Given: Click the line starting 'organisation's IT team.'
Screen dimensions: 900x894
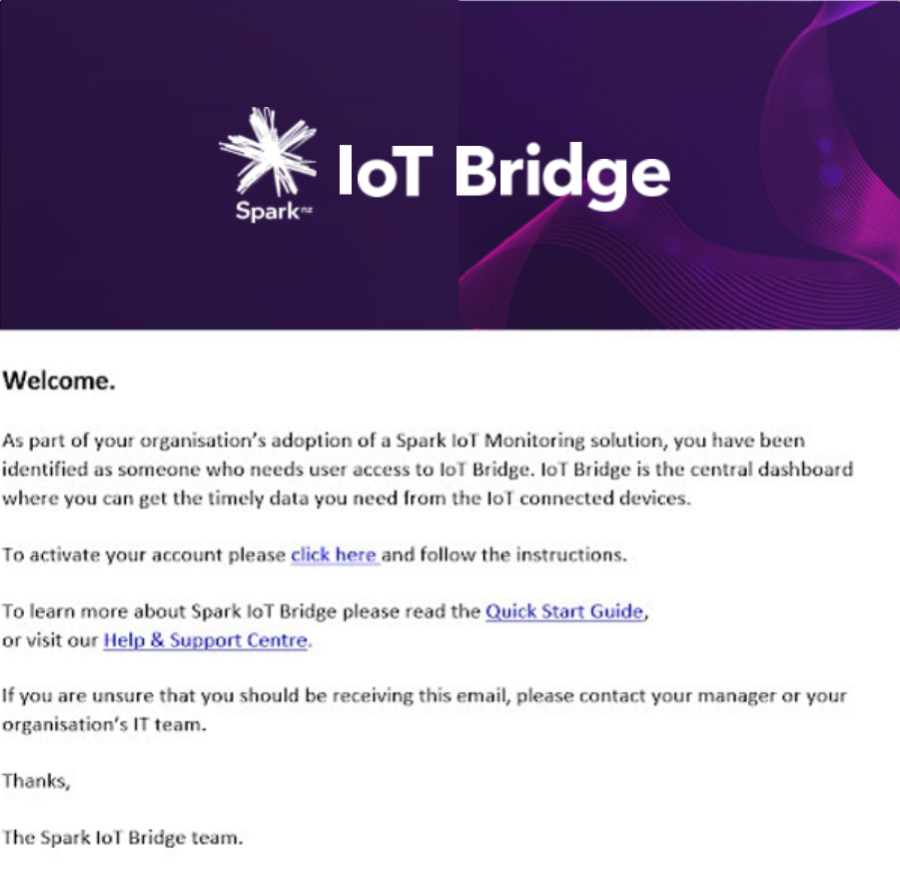Looking at the screenshot, I should pyautogui.click(x=104, y=725).
